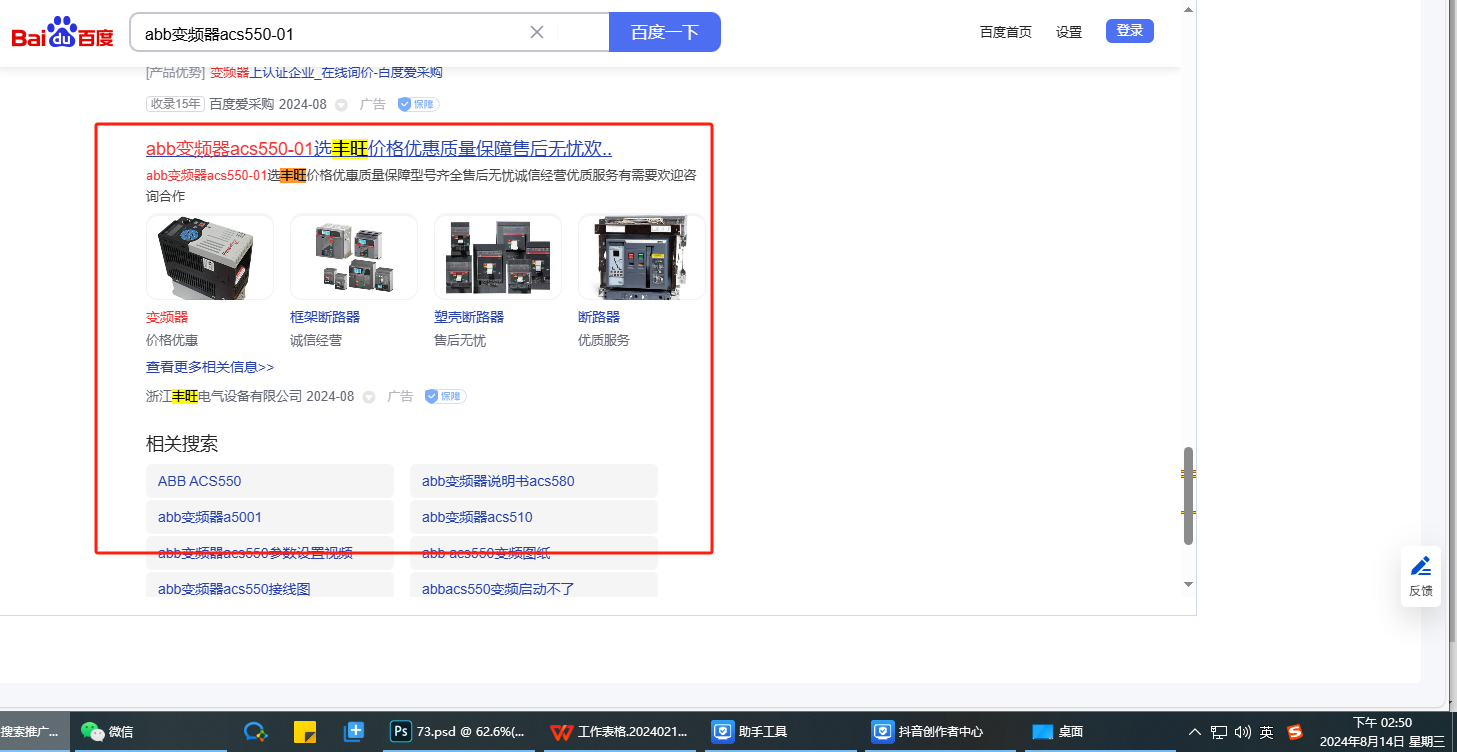The image size is (1457, 752).
Task: Switch to Photoshop 73.psd in taskbar
Action: click(x=457, y=731)
